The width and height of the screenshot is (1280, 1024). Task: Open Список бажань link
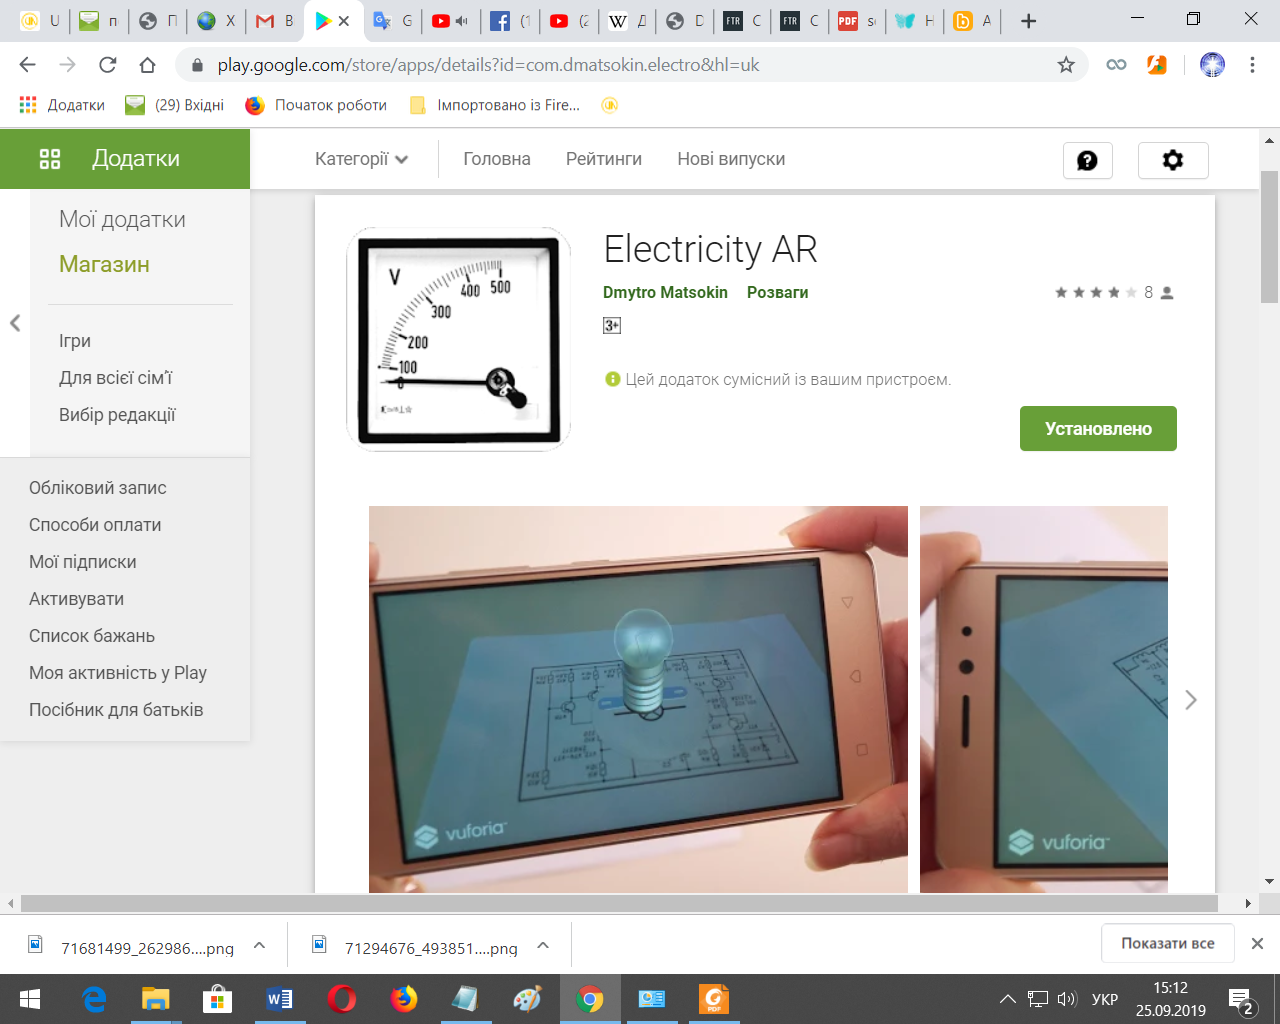92,636
